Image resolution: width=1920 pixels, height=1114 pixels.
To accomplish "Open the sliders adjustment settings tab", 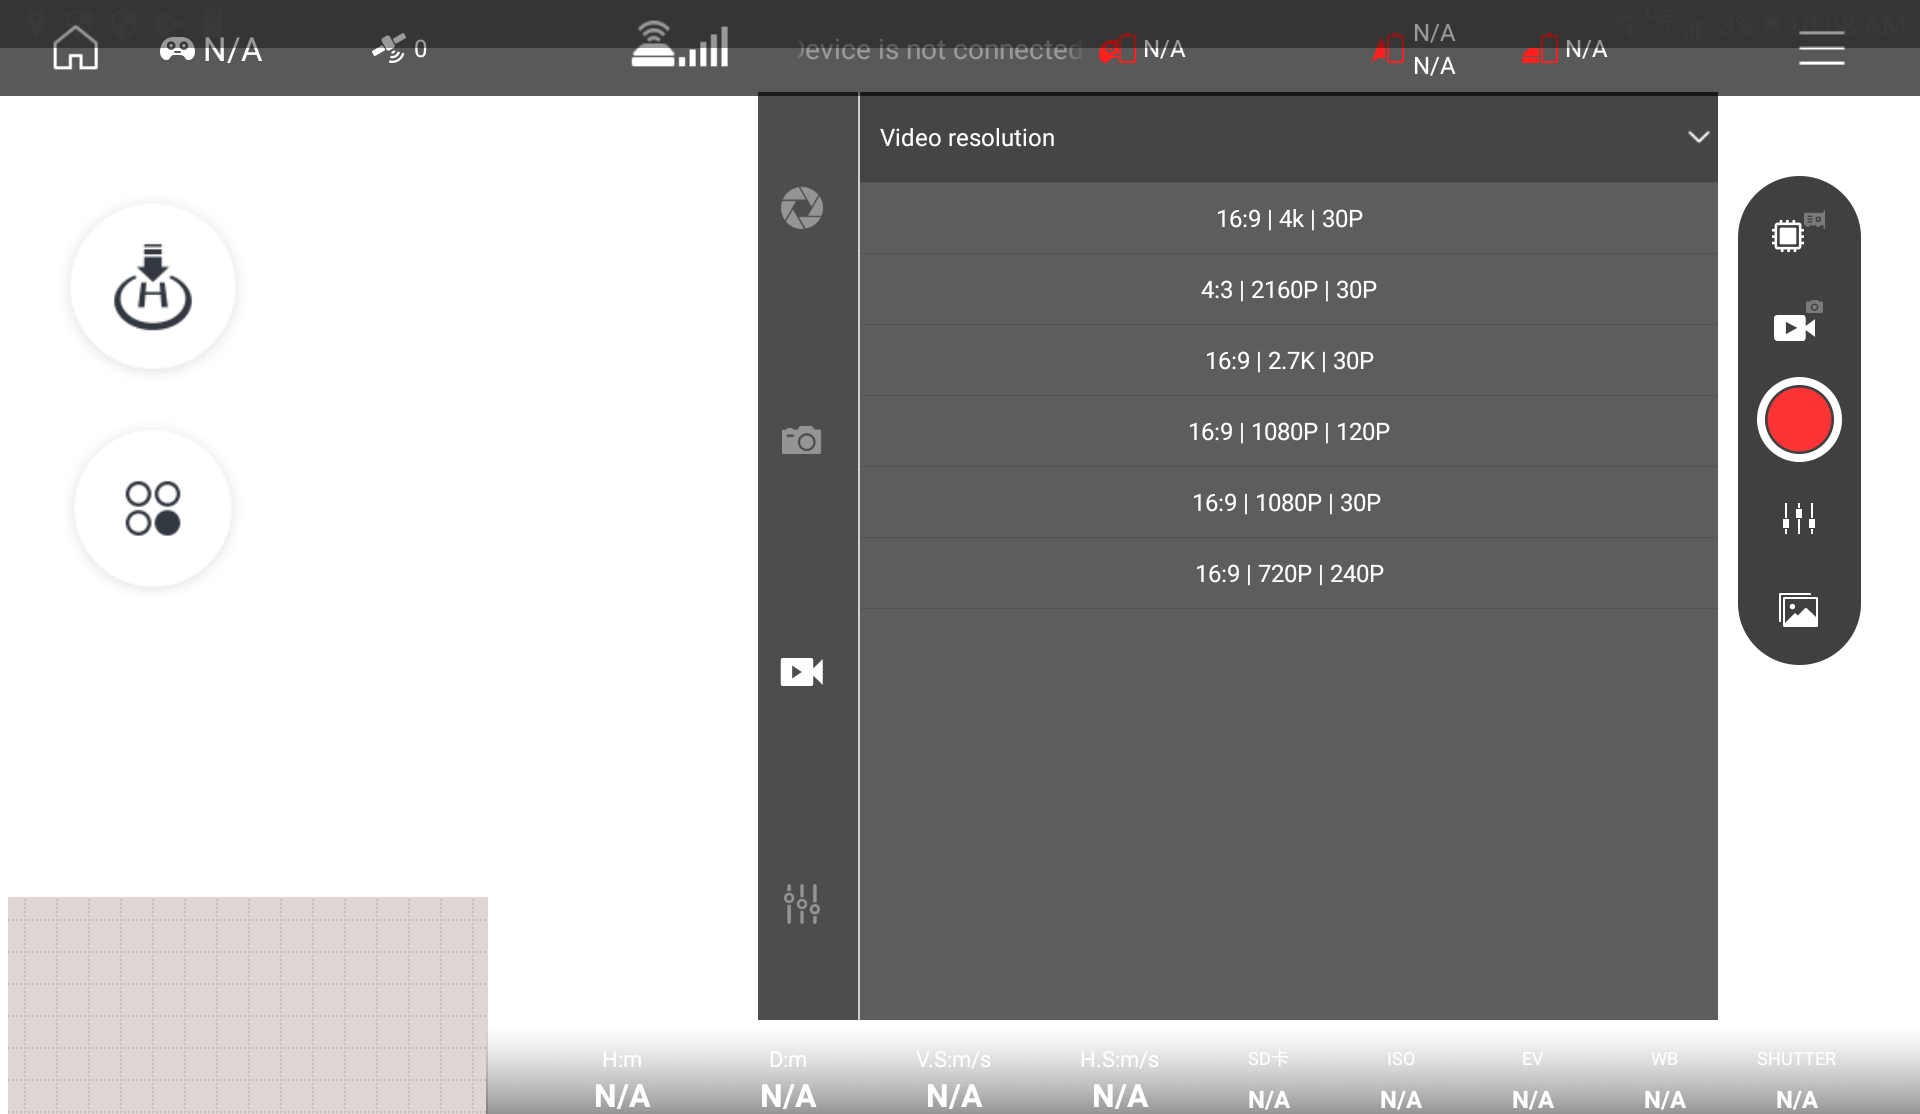I will [x=802, y=903].
